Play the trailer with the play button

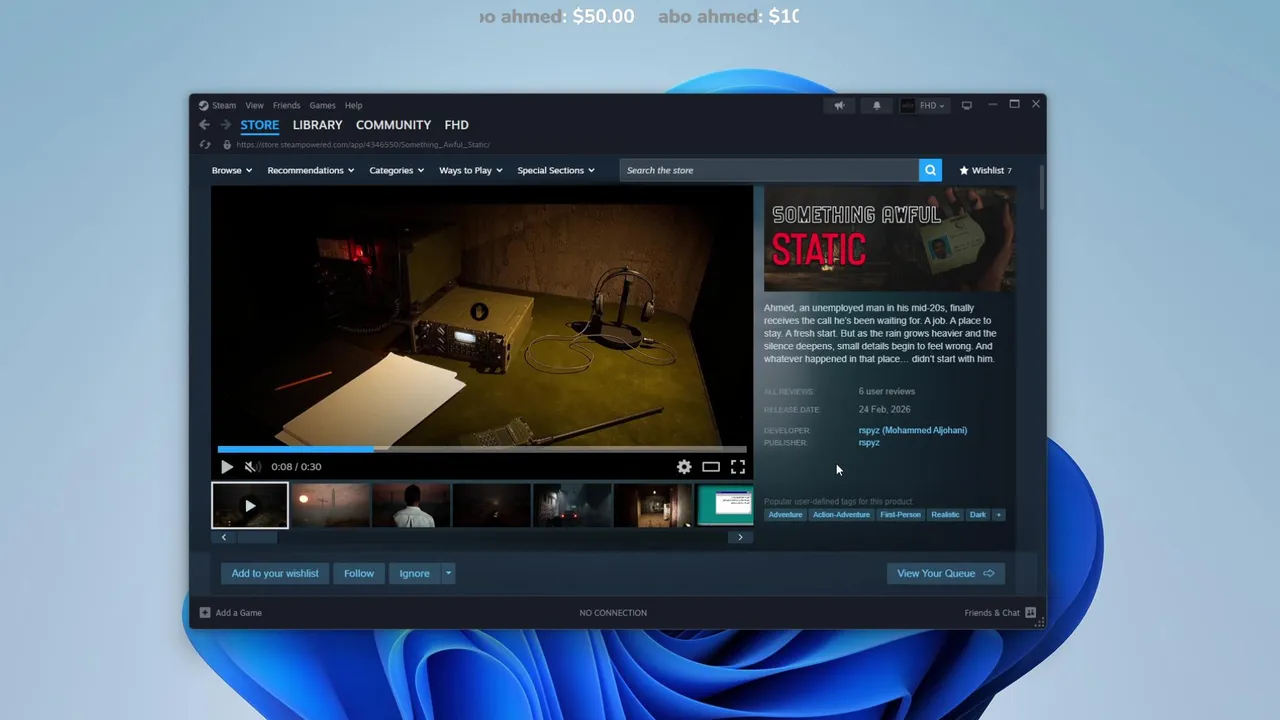click(x=227, y=467)
